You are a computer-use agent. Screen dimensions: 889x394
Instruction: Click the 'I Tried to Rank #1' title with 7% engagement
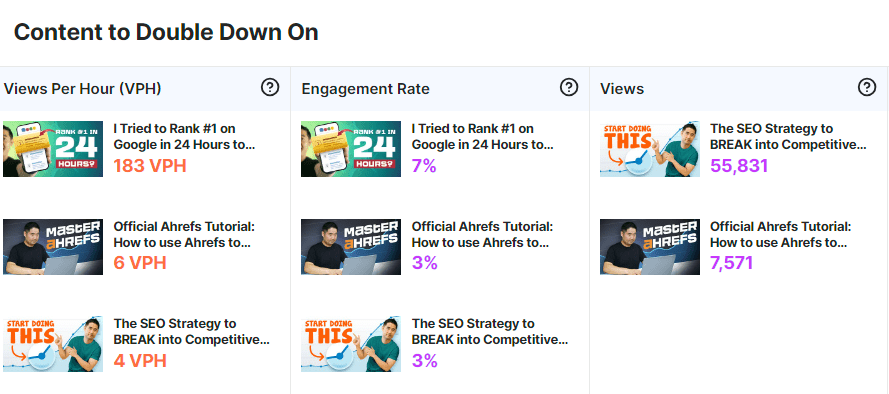tap(482, 137)
